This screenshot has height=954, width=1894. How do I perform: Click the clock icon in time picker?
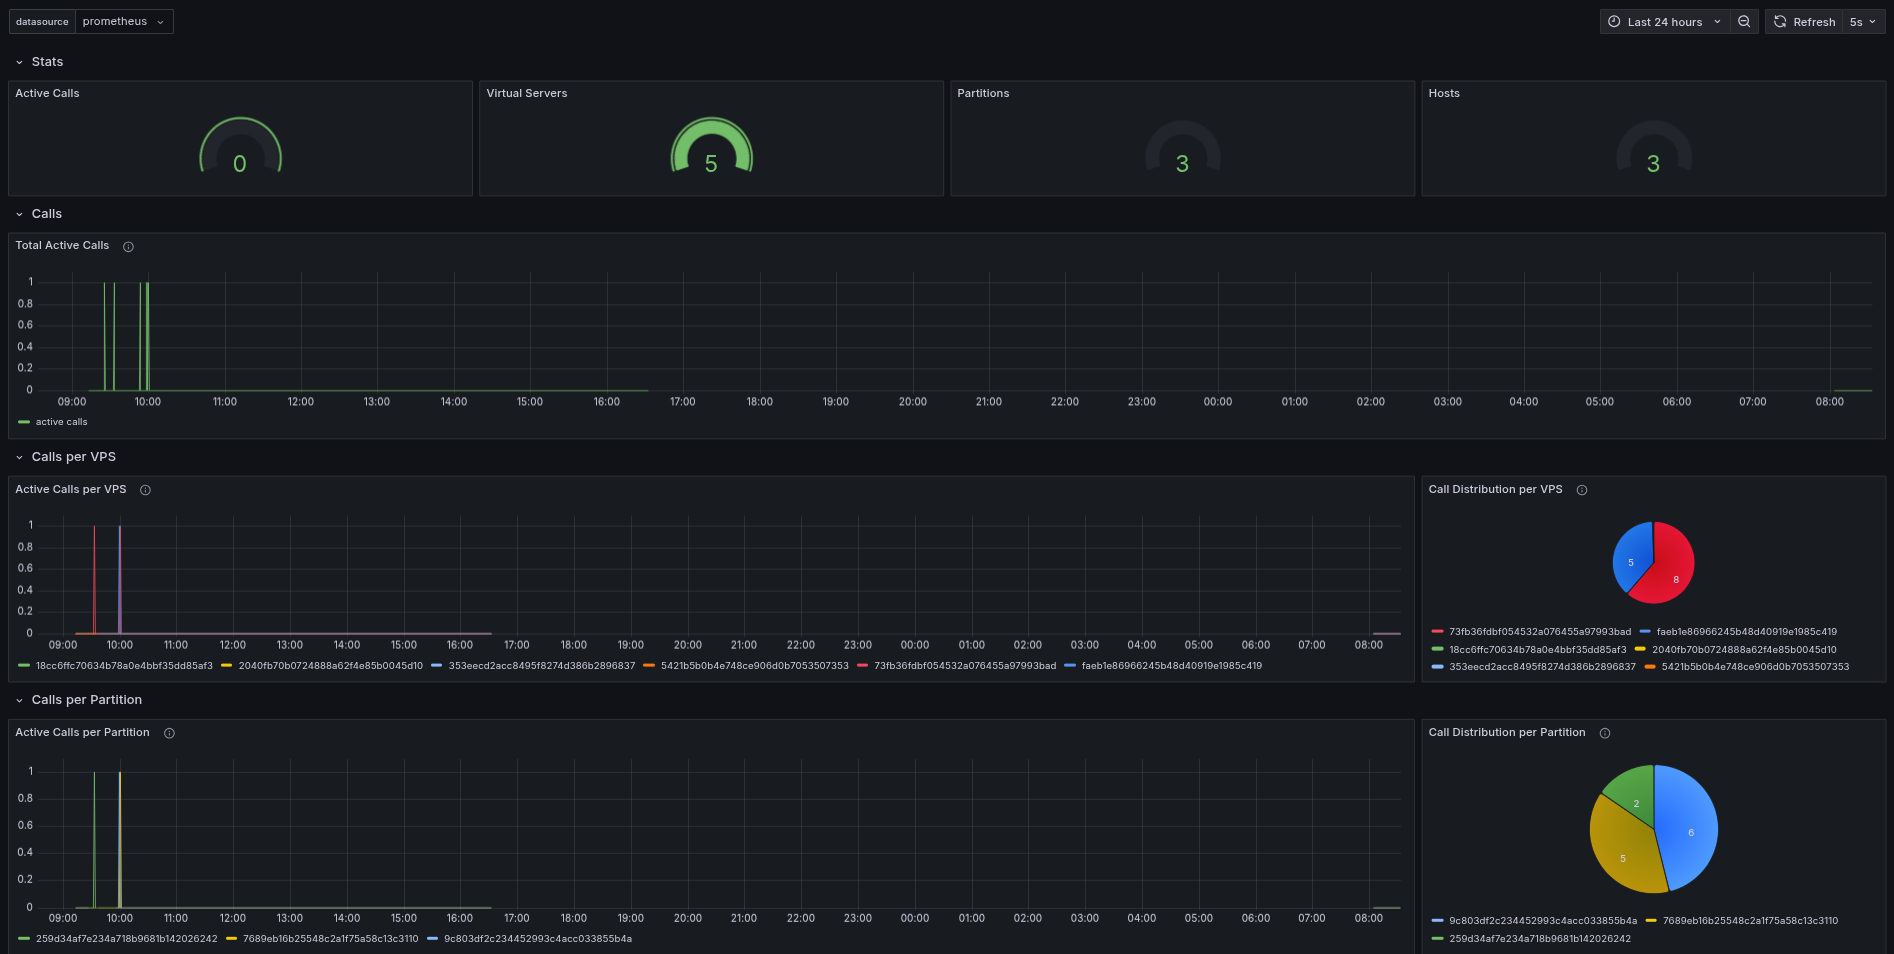pyautogui.click(x=1614, y=22)
